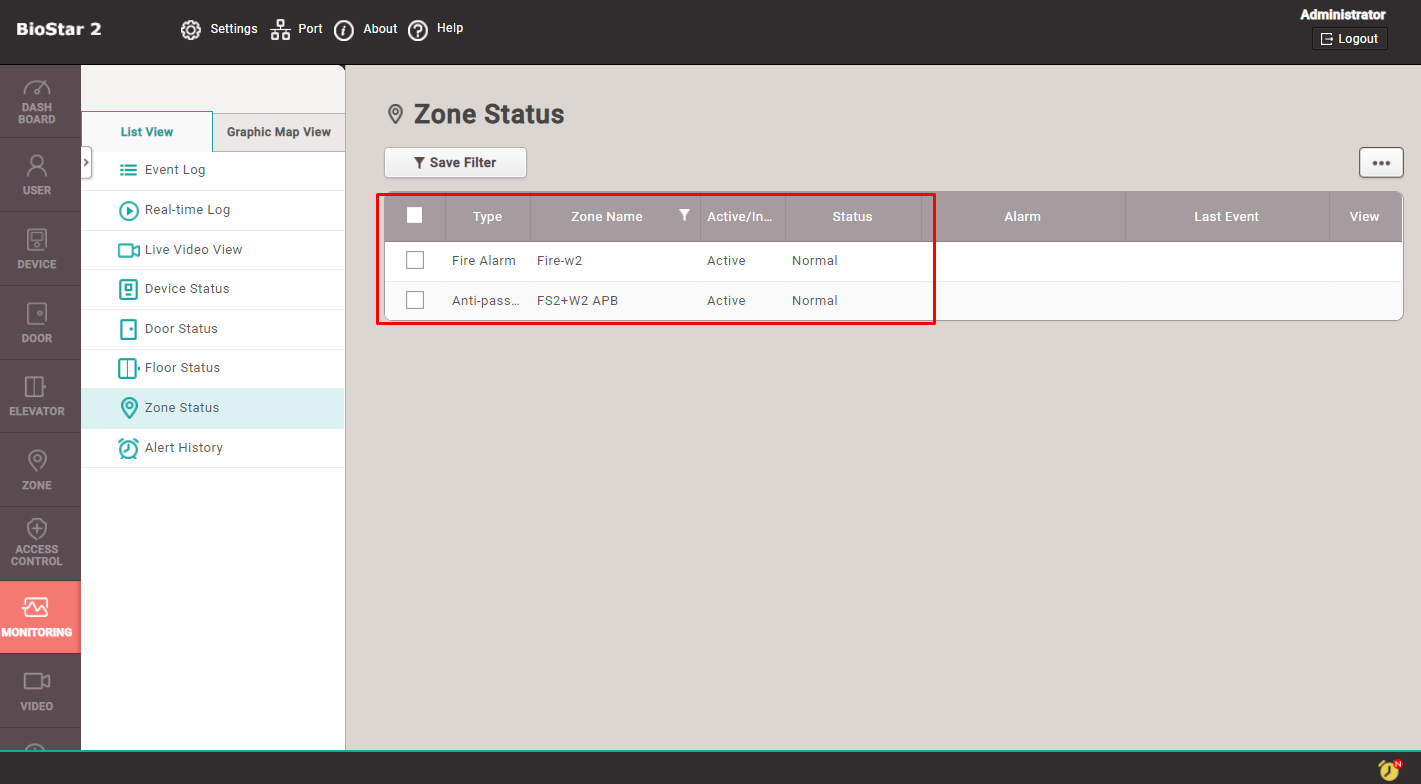
Task: Open the Zone Name column filter
Action: coord(684,215)
